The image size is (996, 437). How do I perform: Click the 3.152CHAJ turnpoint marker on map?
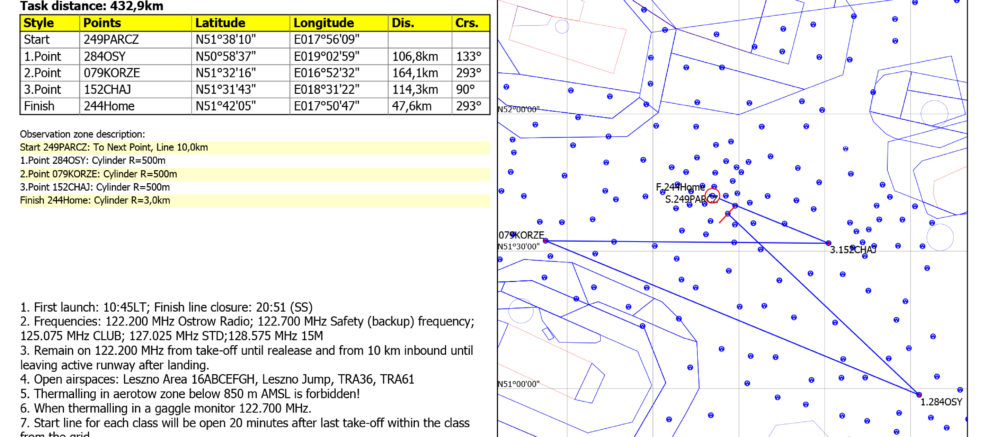(x=828, y=242)
